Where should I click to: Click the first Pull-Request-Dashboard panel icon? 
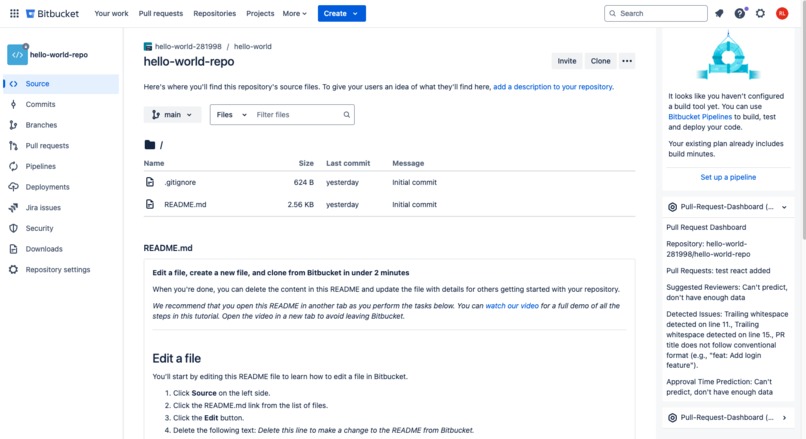(x=672, y=207)
